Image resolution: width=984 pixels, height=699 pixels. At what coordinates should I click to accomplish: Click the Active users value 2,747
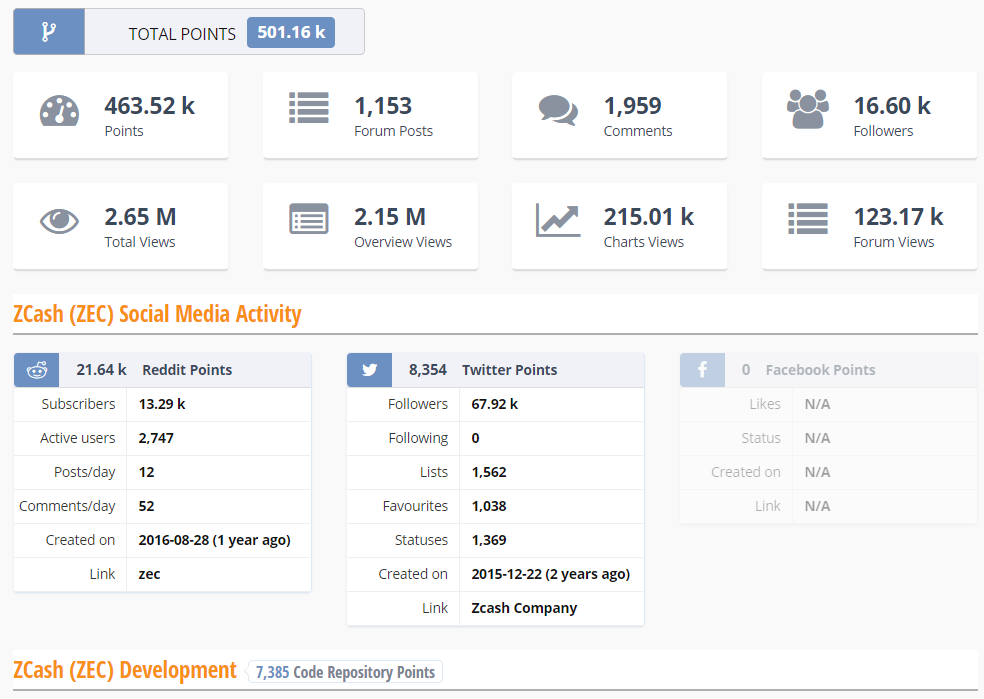pos(156,438)
